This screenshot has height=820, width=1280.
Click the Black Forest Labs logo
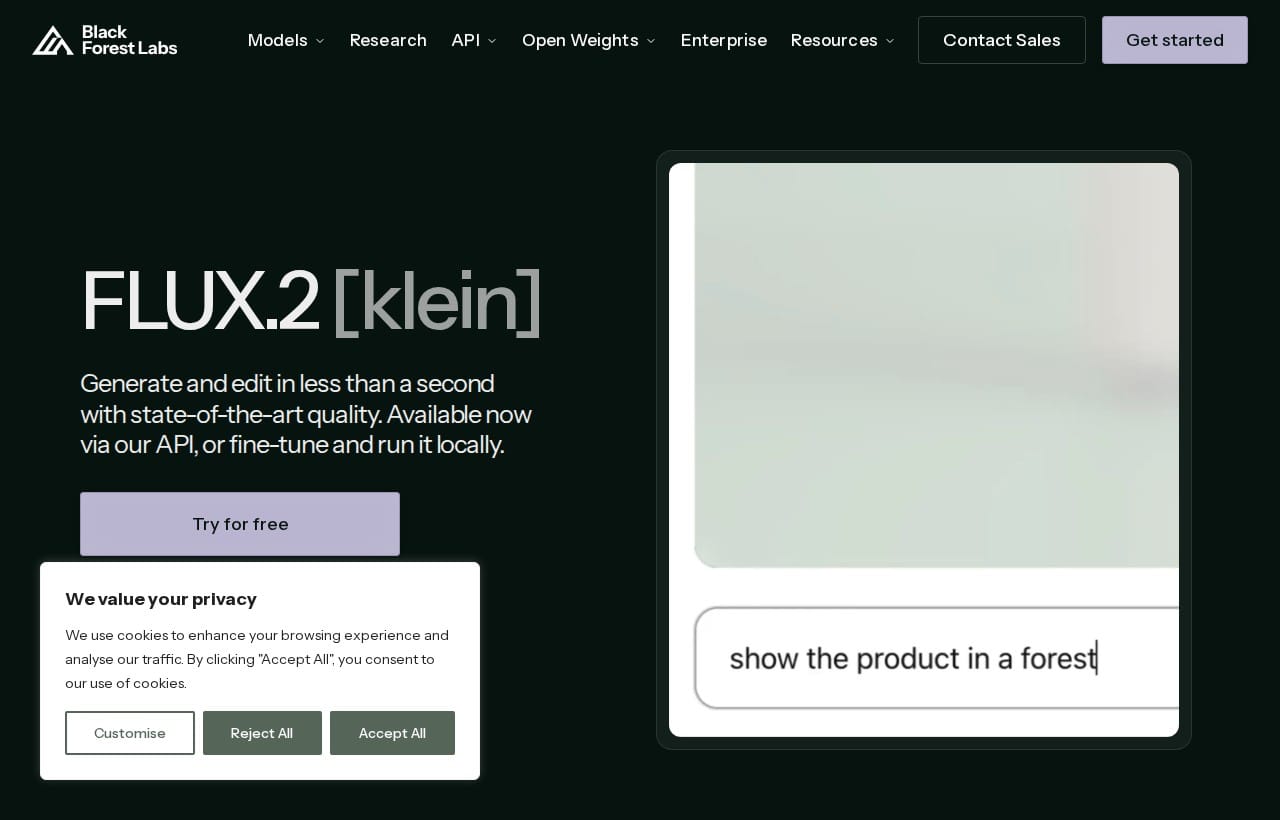tap(105, 40)
